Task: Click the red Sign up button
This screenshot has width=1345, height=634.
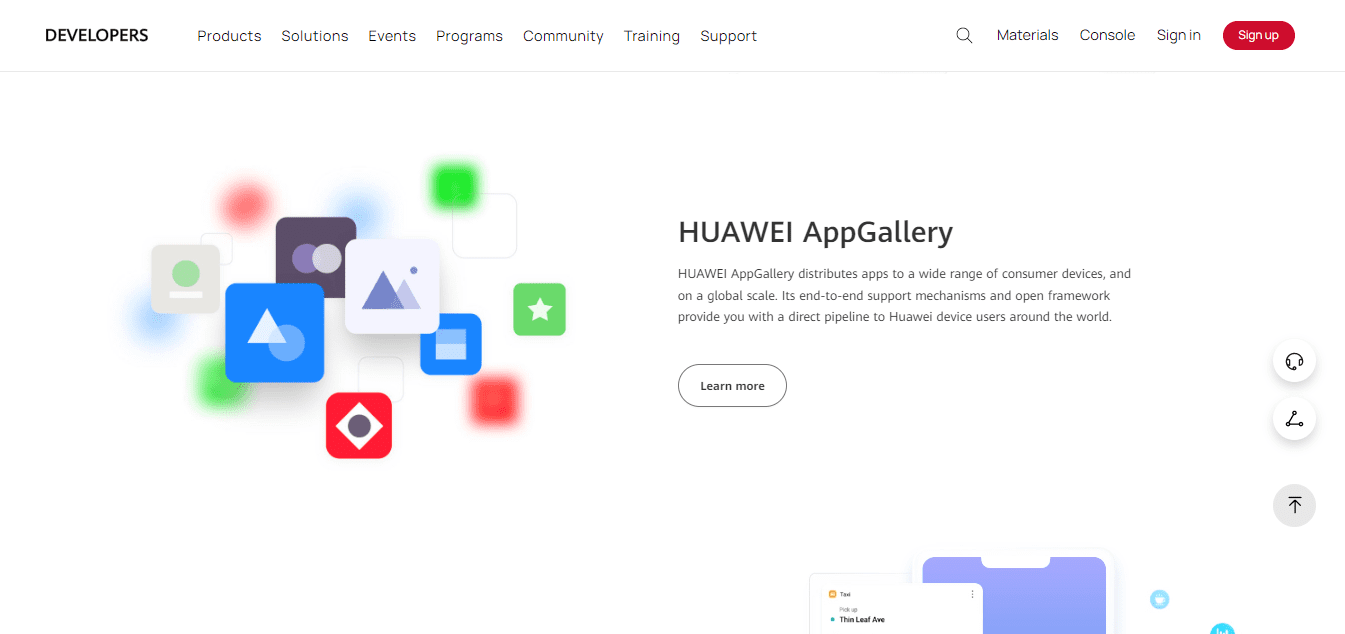Action: [1258, 35]
